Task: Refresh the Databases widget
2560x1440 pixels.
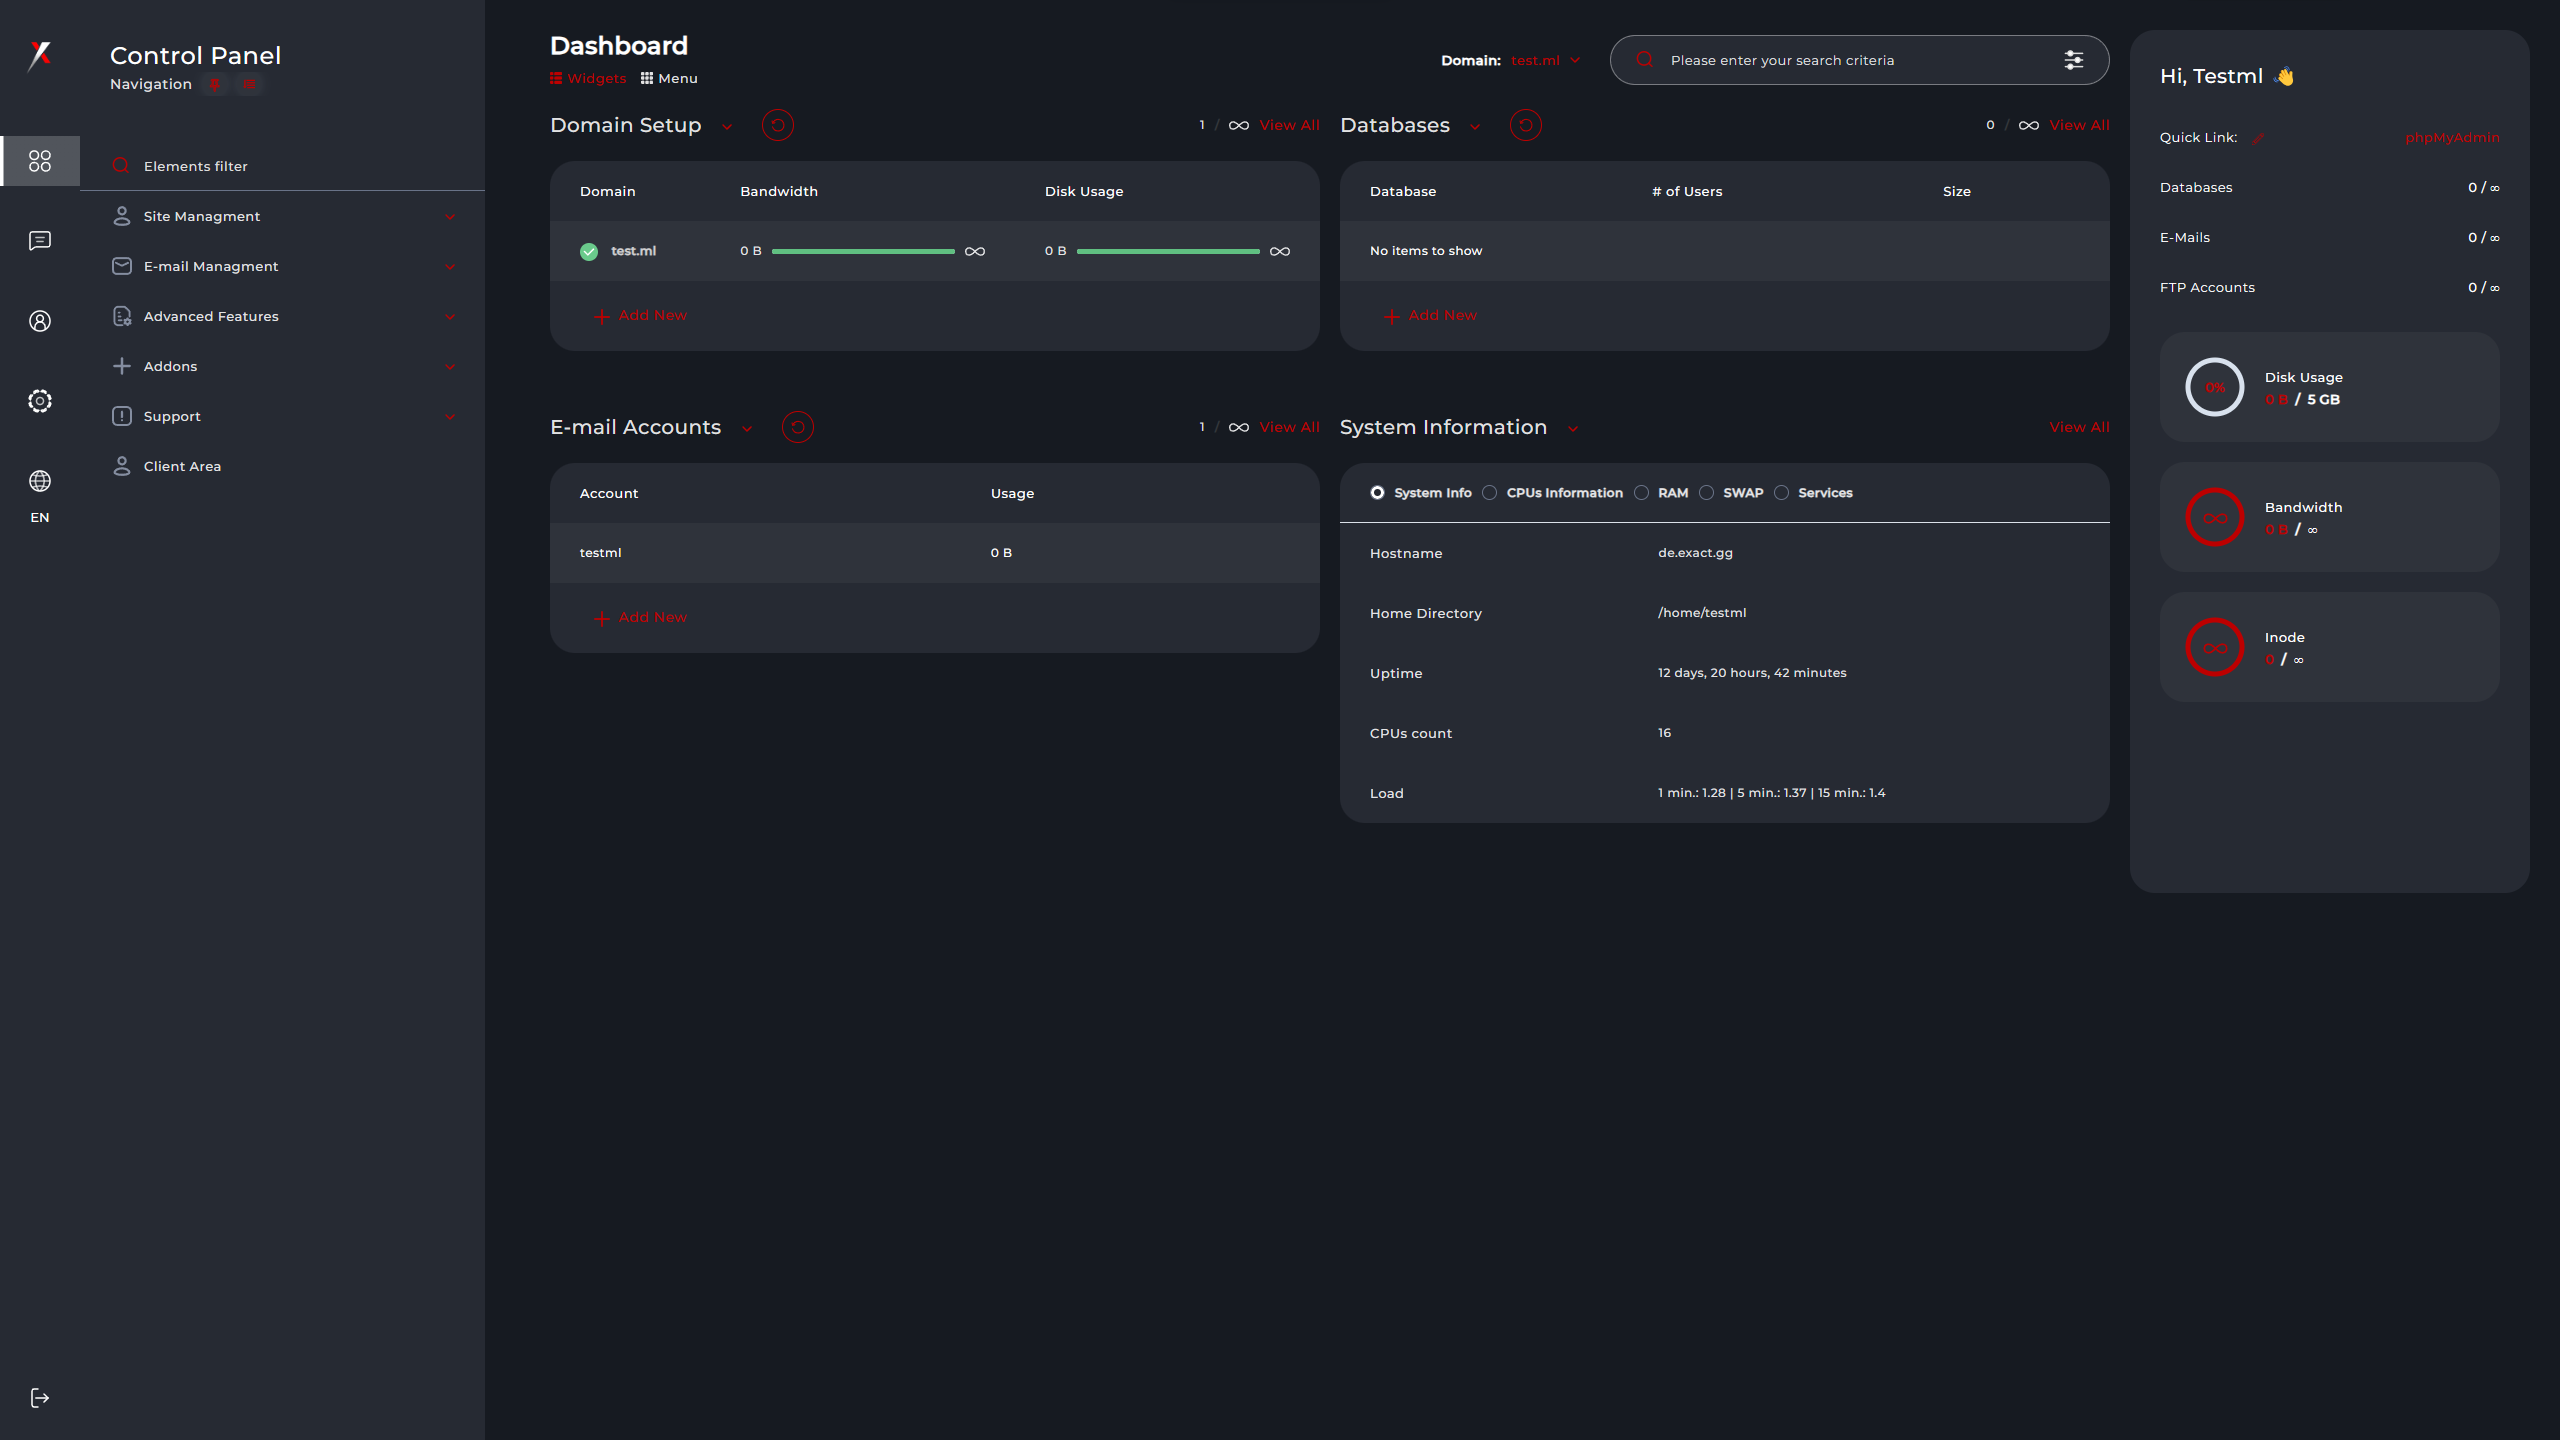Action: click(x=1526, y=125)
